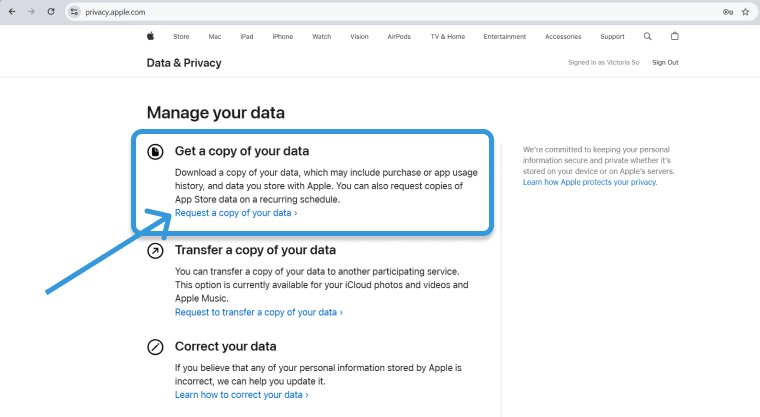Click the arrow icon beside Transfer a copy

coord(155,251)
